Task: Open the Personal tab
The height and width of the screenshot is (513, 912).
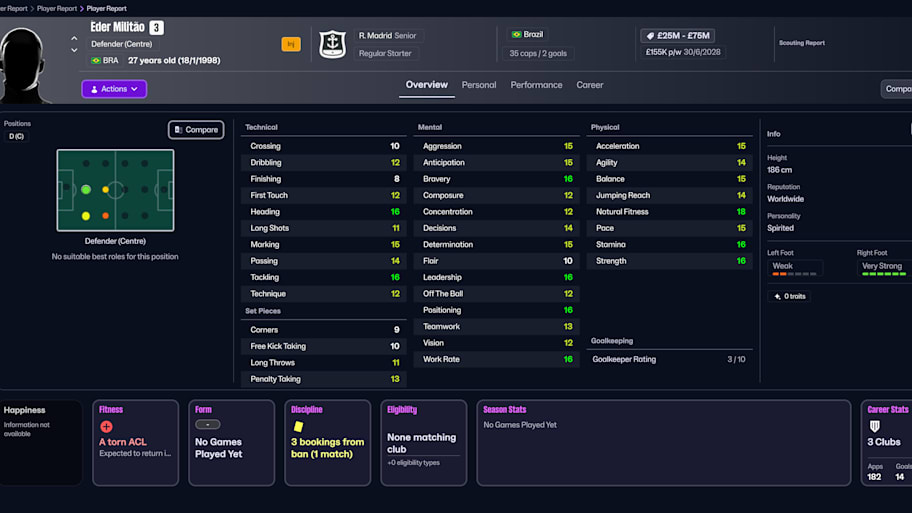Action: (479, 85)
